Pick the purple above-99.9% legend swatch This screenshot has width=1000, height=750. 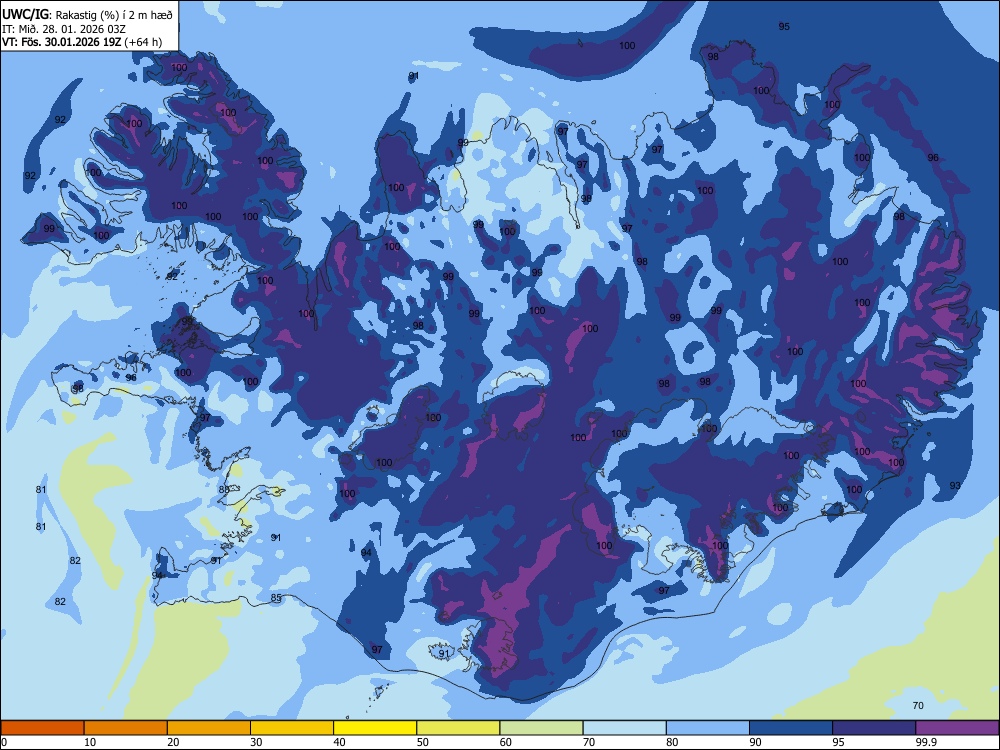coord(957,728)
